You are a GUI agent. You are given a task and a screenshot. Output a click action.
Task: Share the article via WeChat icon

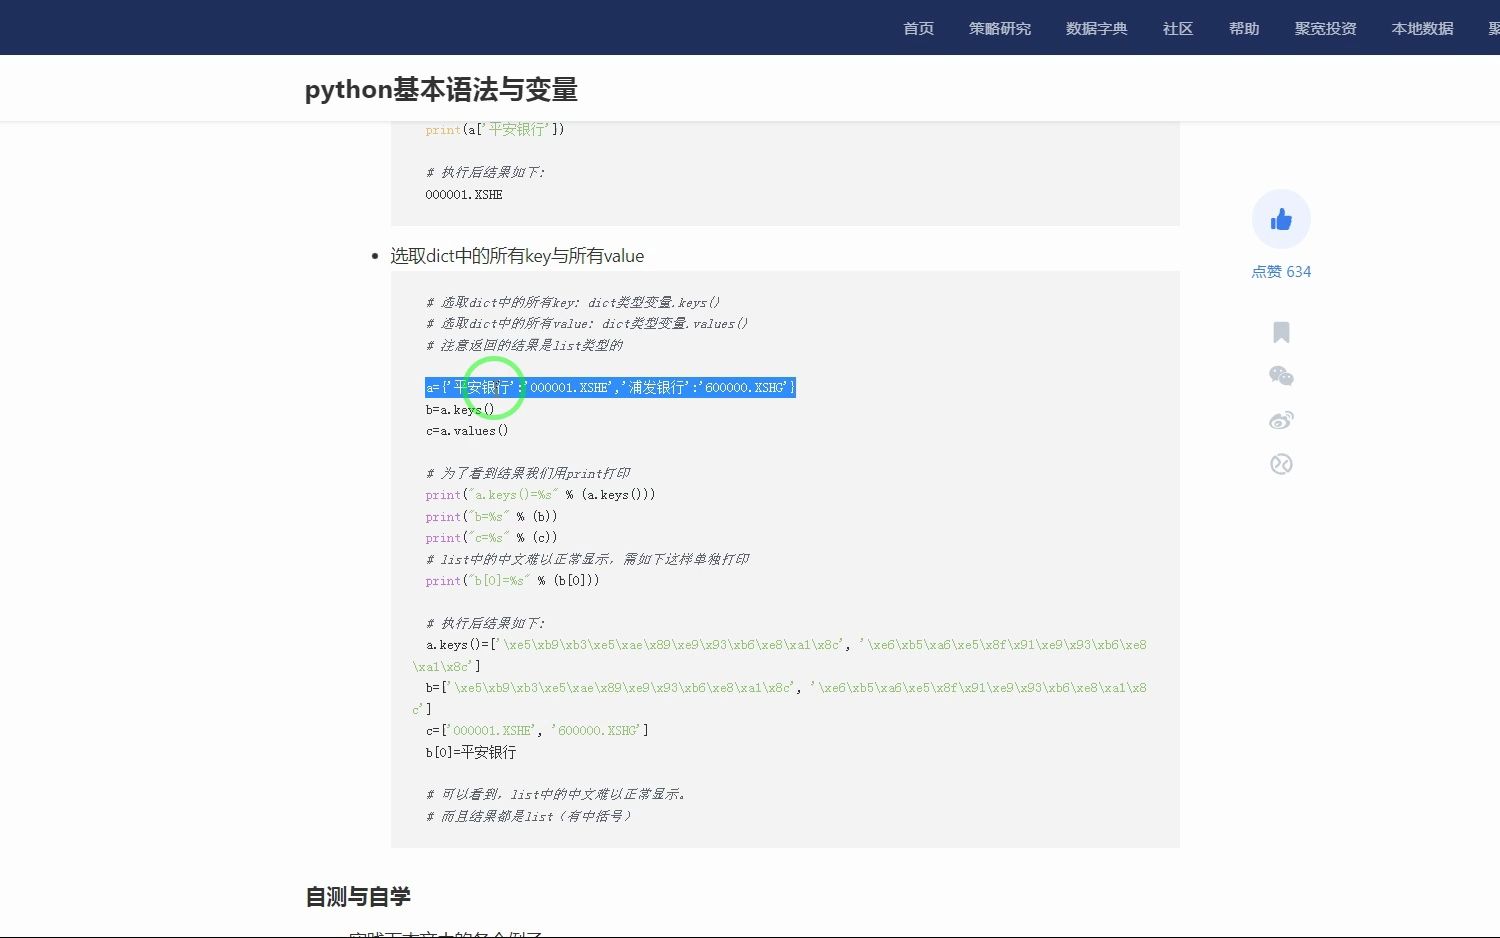click(1281, 376)
